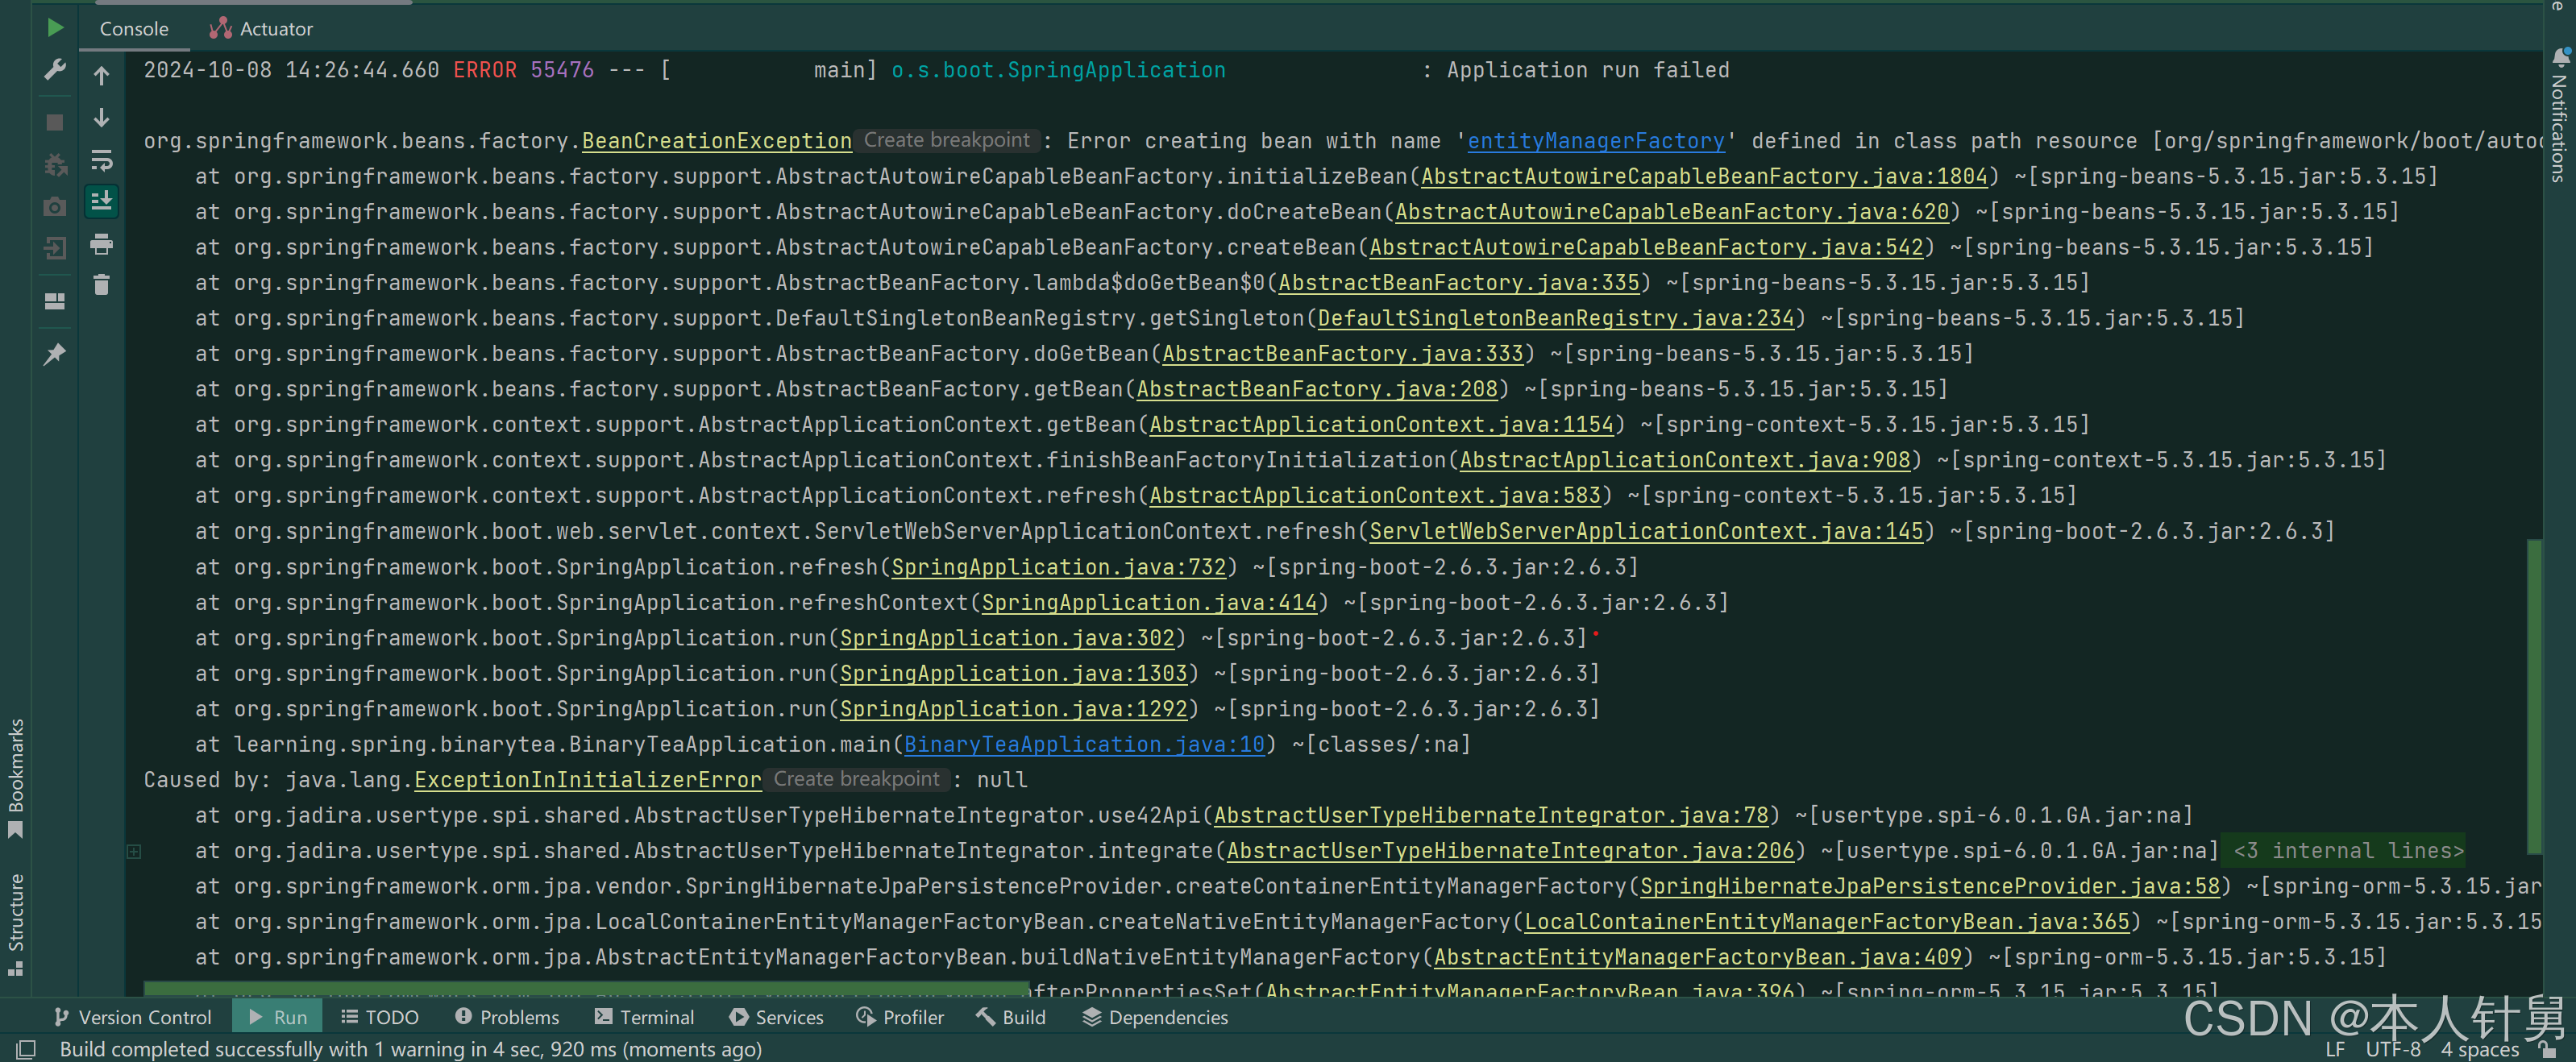
Task: Click Create breakpoint next to BeanCreationException
Action: [946, 140]
